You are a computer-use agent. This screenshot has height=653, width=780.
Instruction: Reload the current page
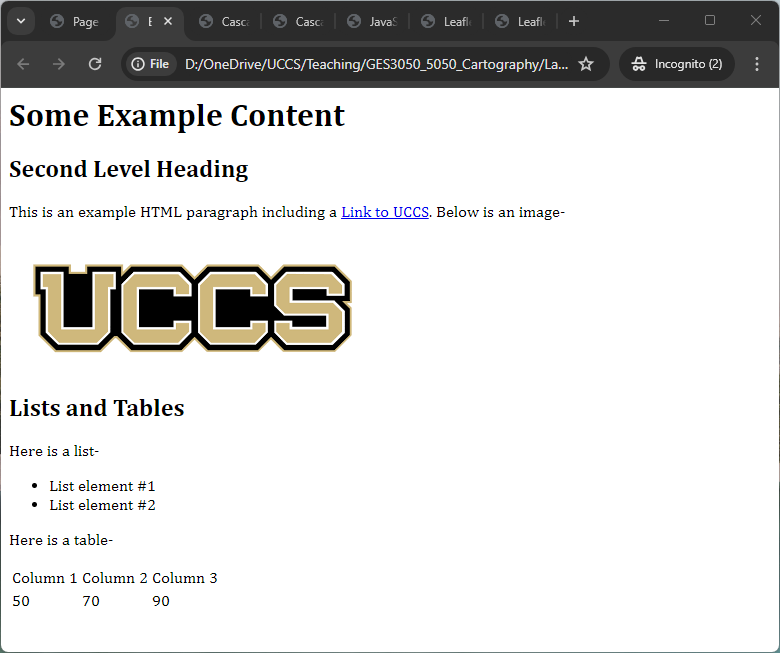(95, 64)
